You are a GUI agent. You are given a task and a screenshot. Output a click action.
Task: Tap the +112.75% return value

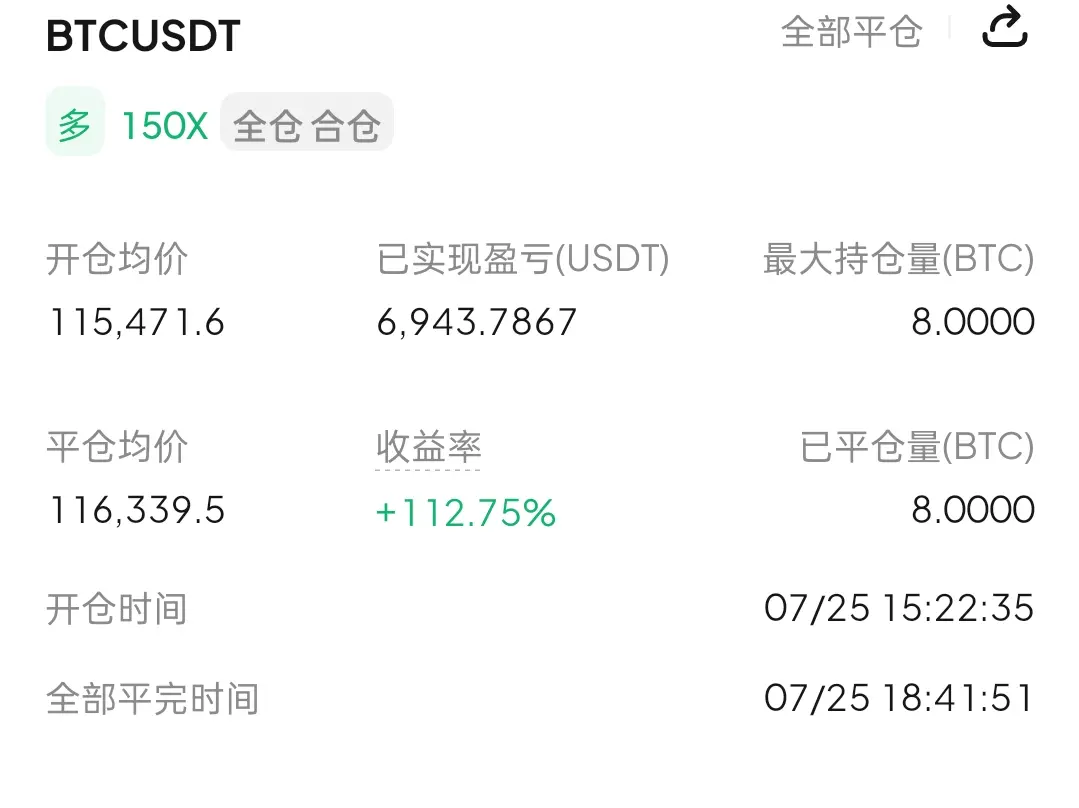pyautogui.click(x=466, y=513)
